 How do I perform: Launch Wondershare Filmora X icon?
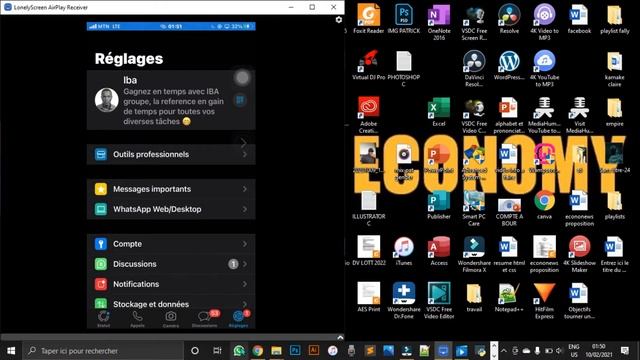point(474,255)
